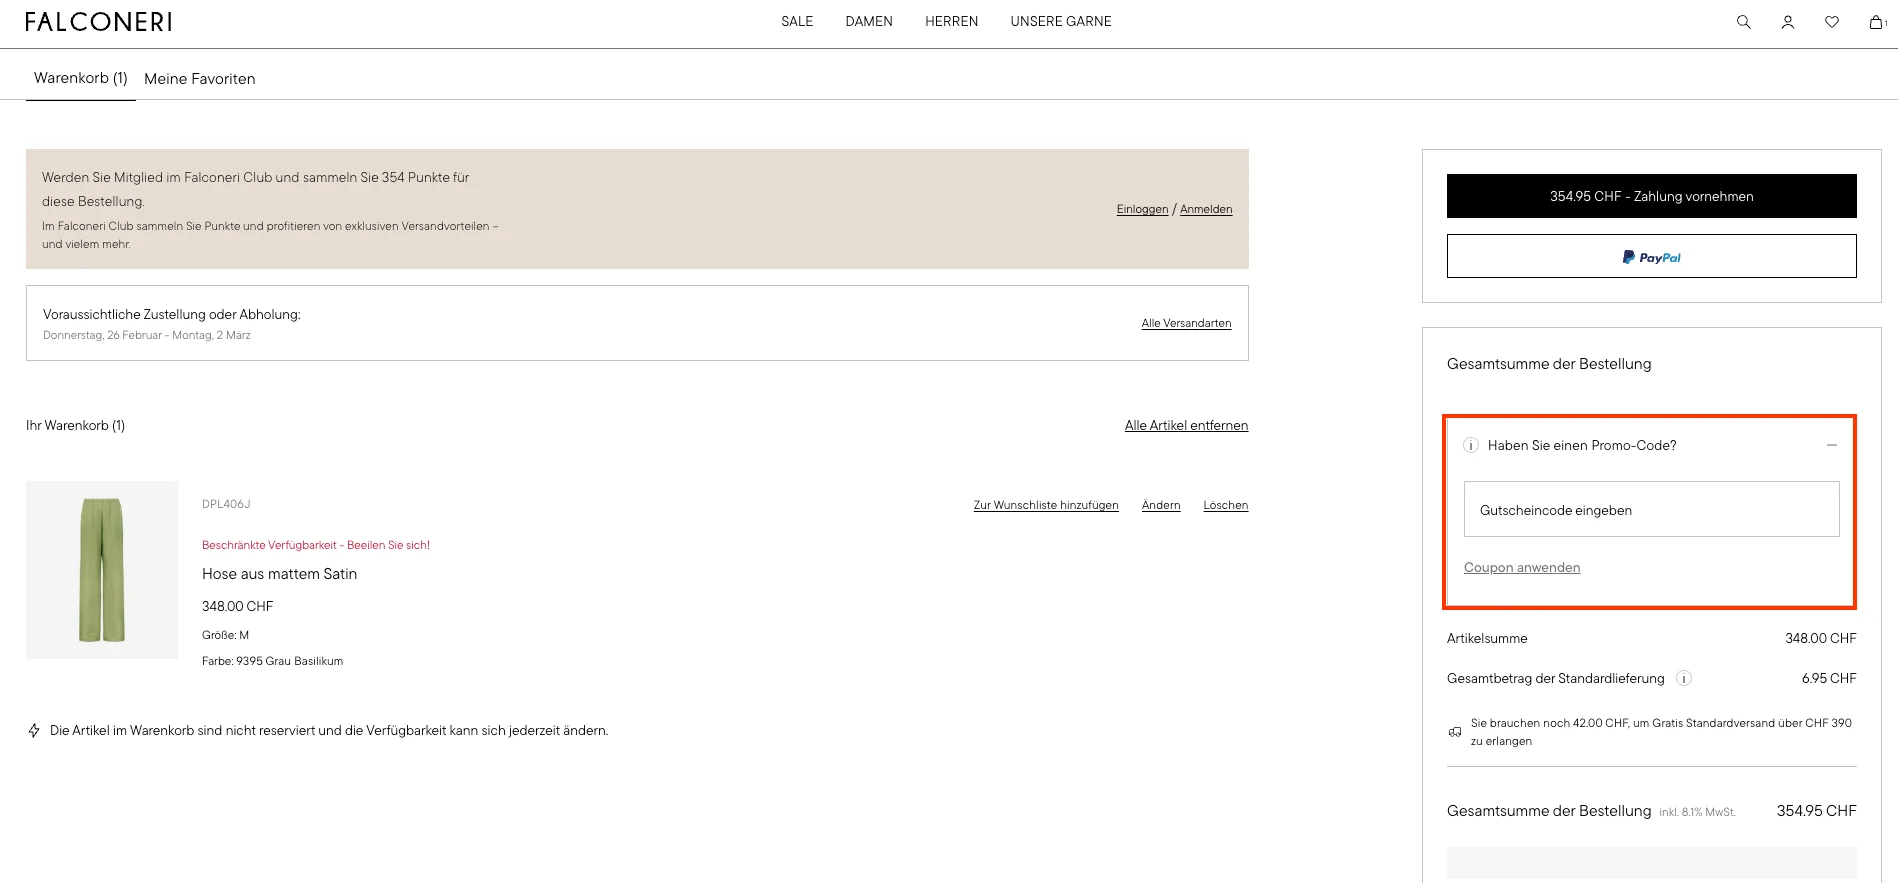Open the search magnifier icon
This screenshot has width=1898, height=883.
[x=1743, y=22]
